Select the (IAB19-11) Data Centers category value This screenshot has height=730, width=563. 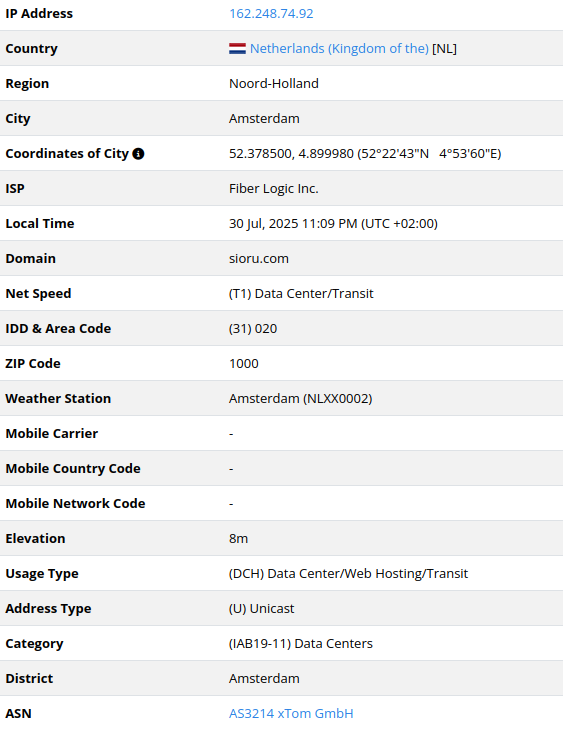(301, 643)
